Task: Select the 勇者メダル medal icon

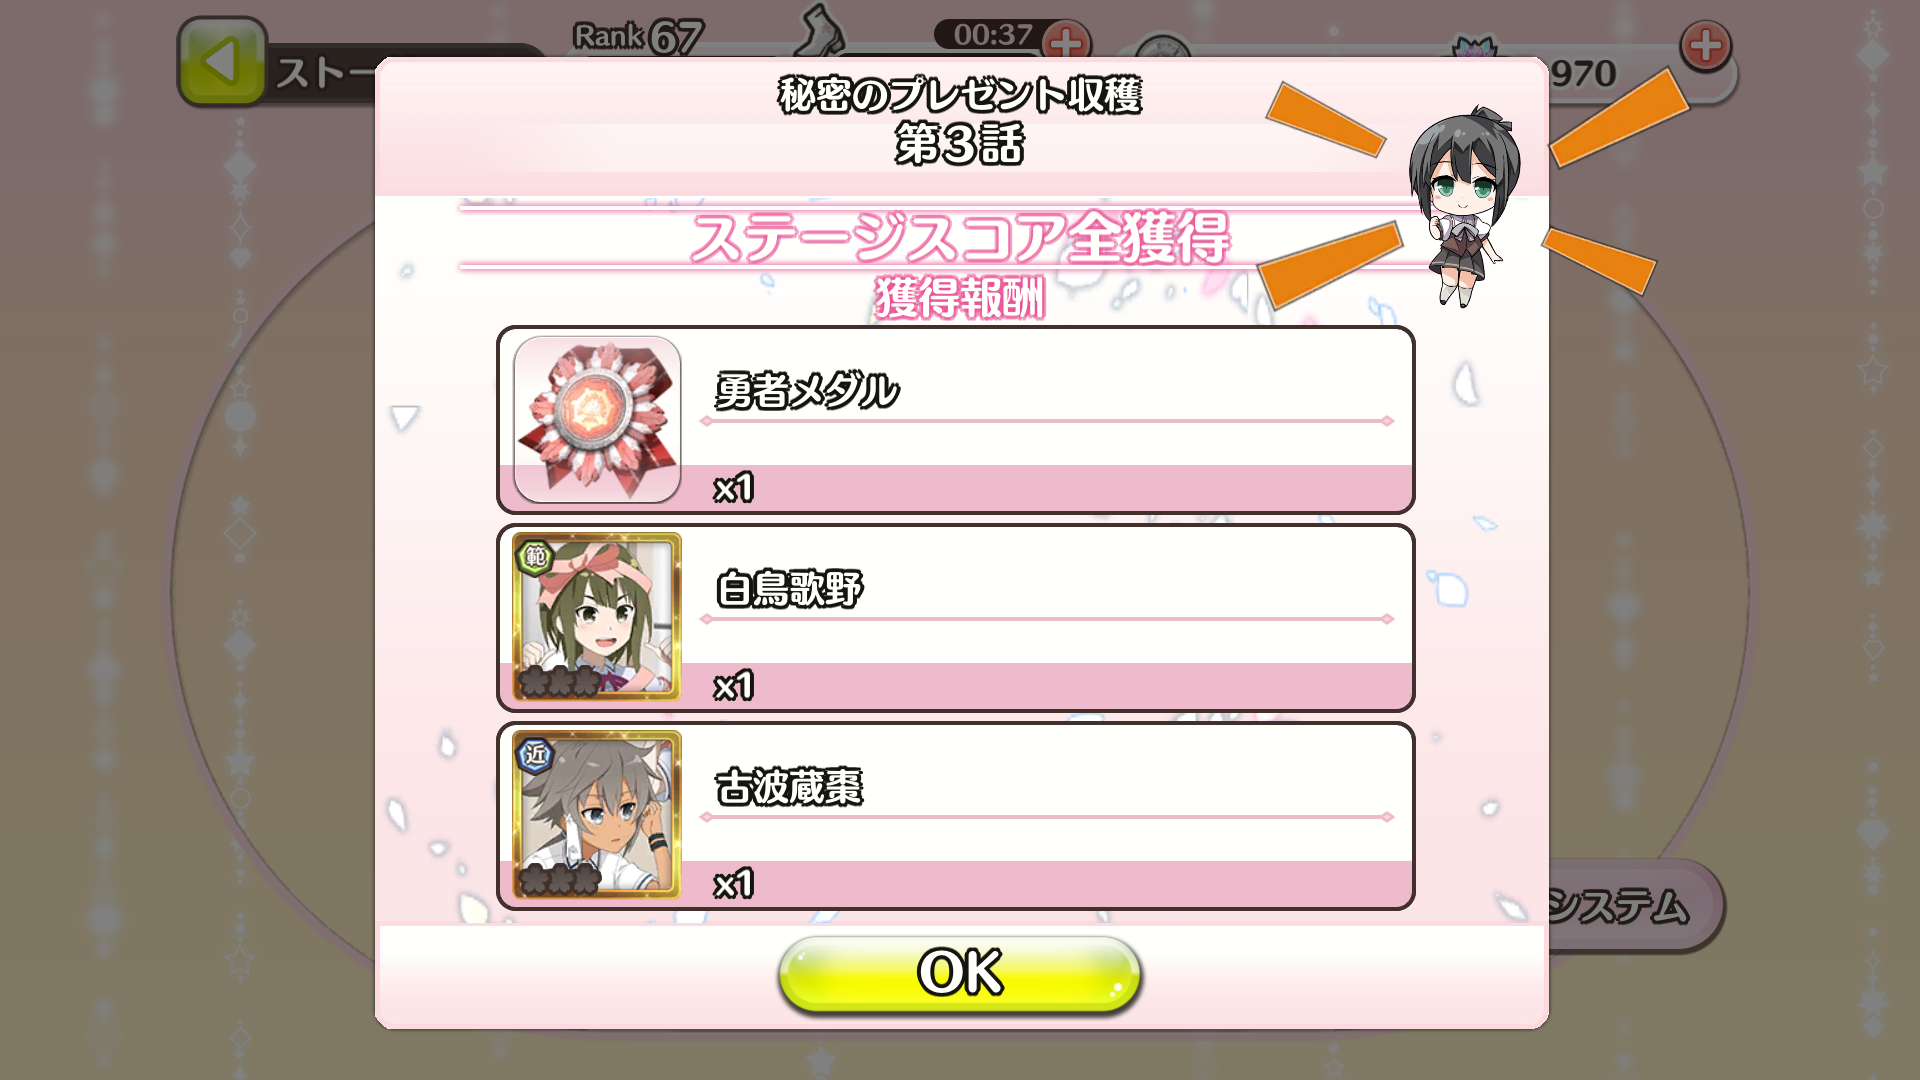Action: [597, 419]
